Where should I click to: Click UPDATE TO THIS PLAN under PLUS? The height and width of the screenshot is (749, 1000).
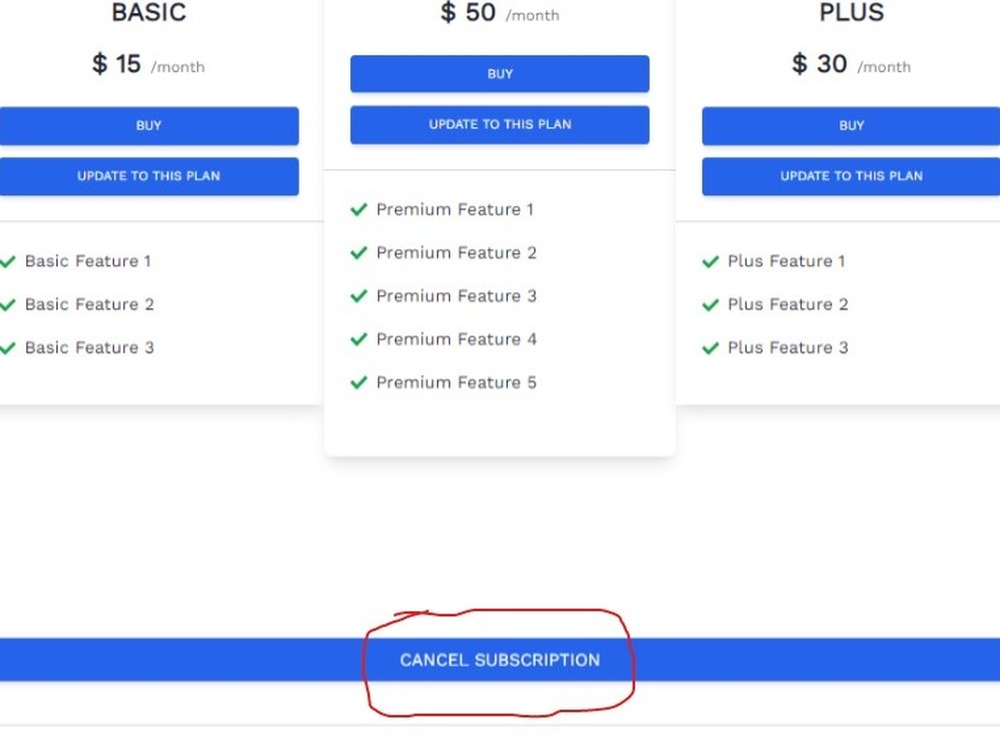click(851, 176)
